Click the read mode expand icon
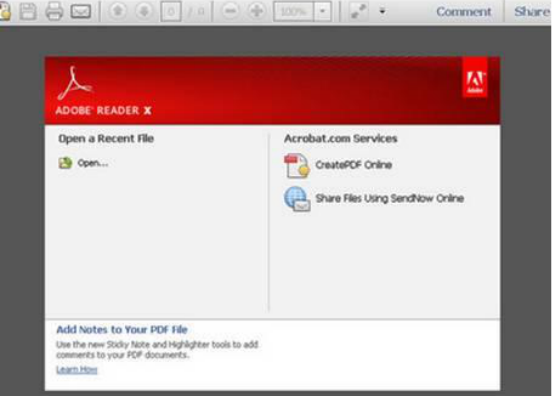The image size is (555, 397). tap(358, 11)
